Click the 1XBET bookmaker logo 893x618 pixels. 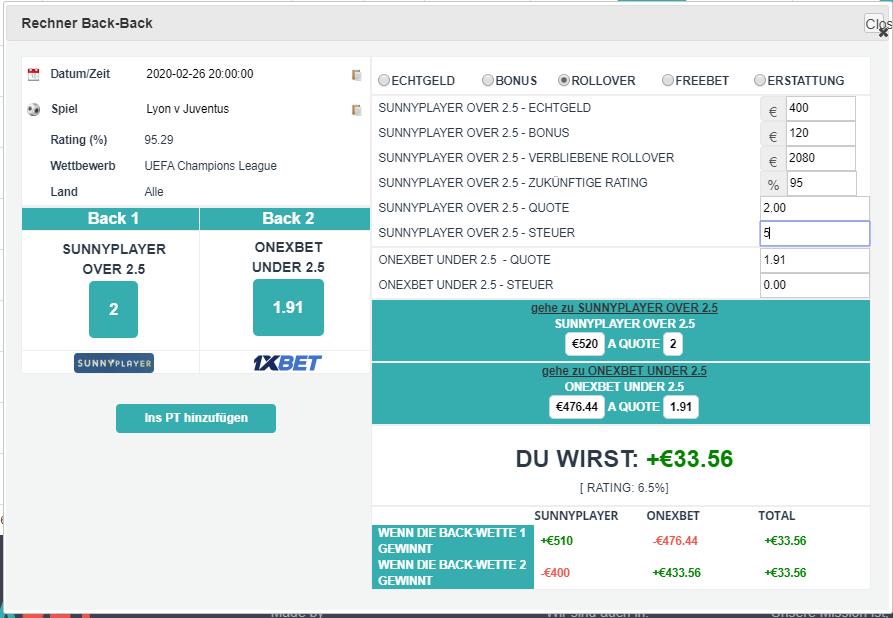[288, 363]
